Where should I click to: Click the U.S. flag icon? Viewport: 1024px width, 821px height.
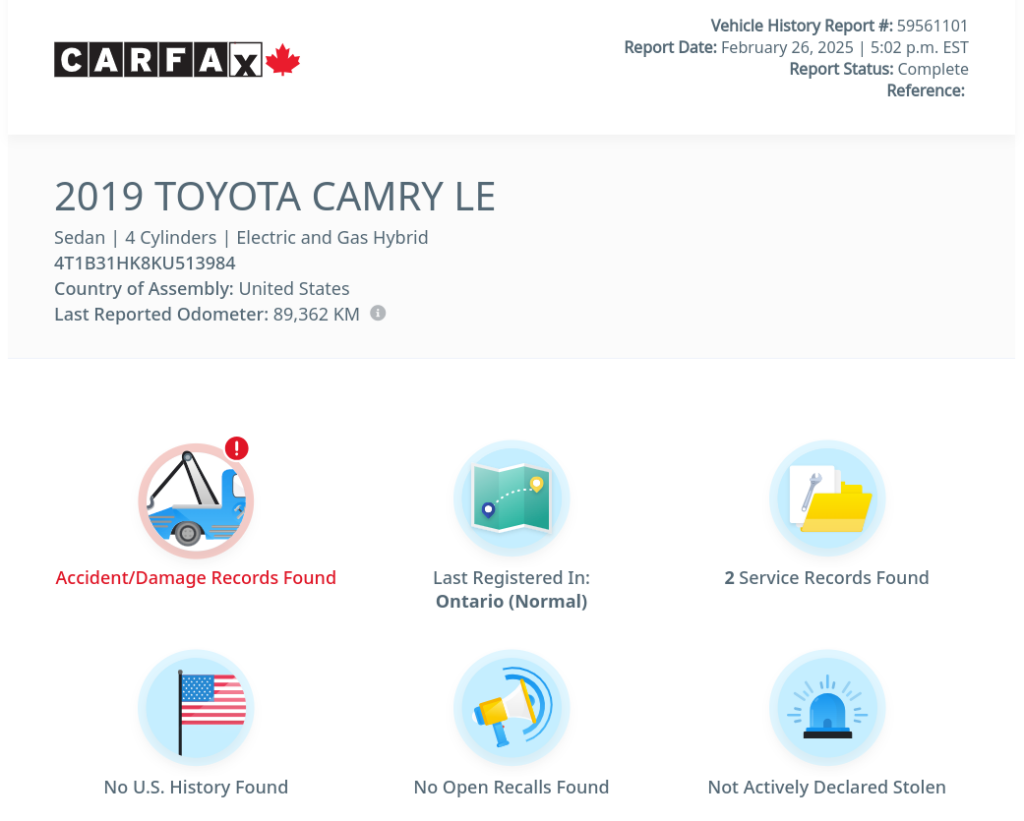pyautogui.click(x=196, y=708)
